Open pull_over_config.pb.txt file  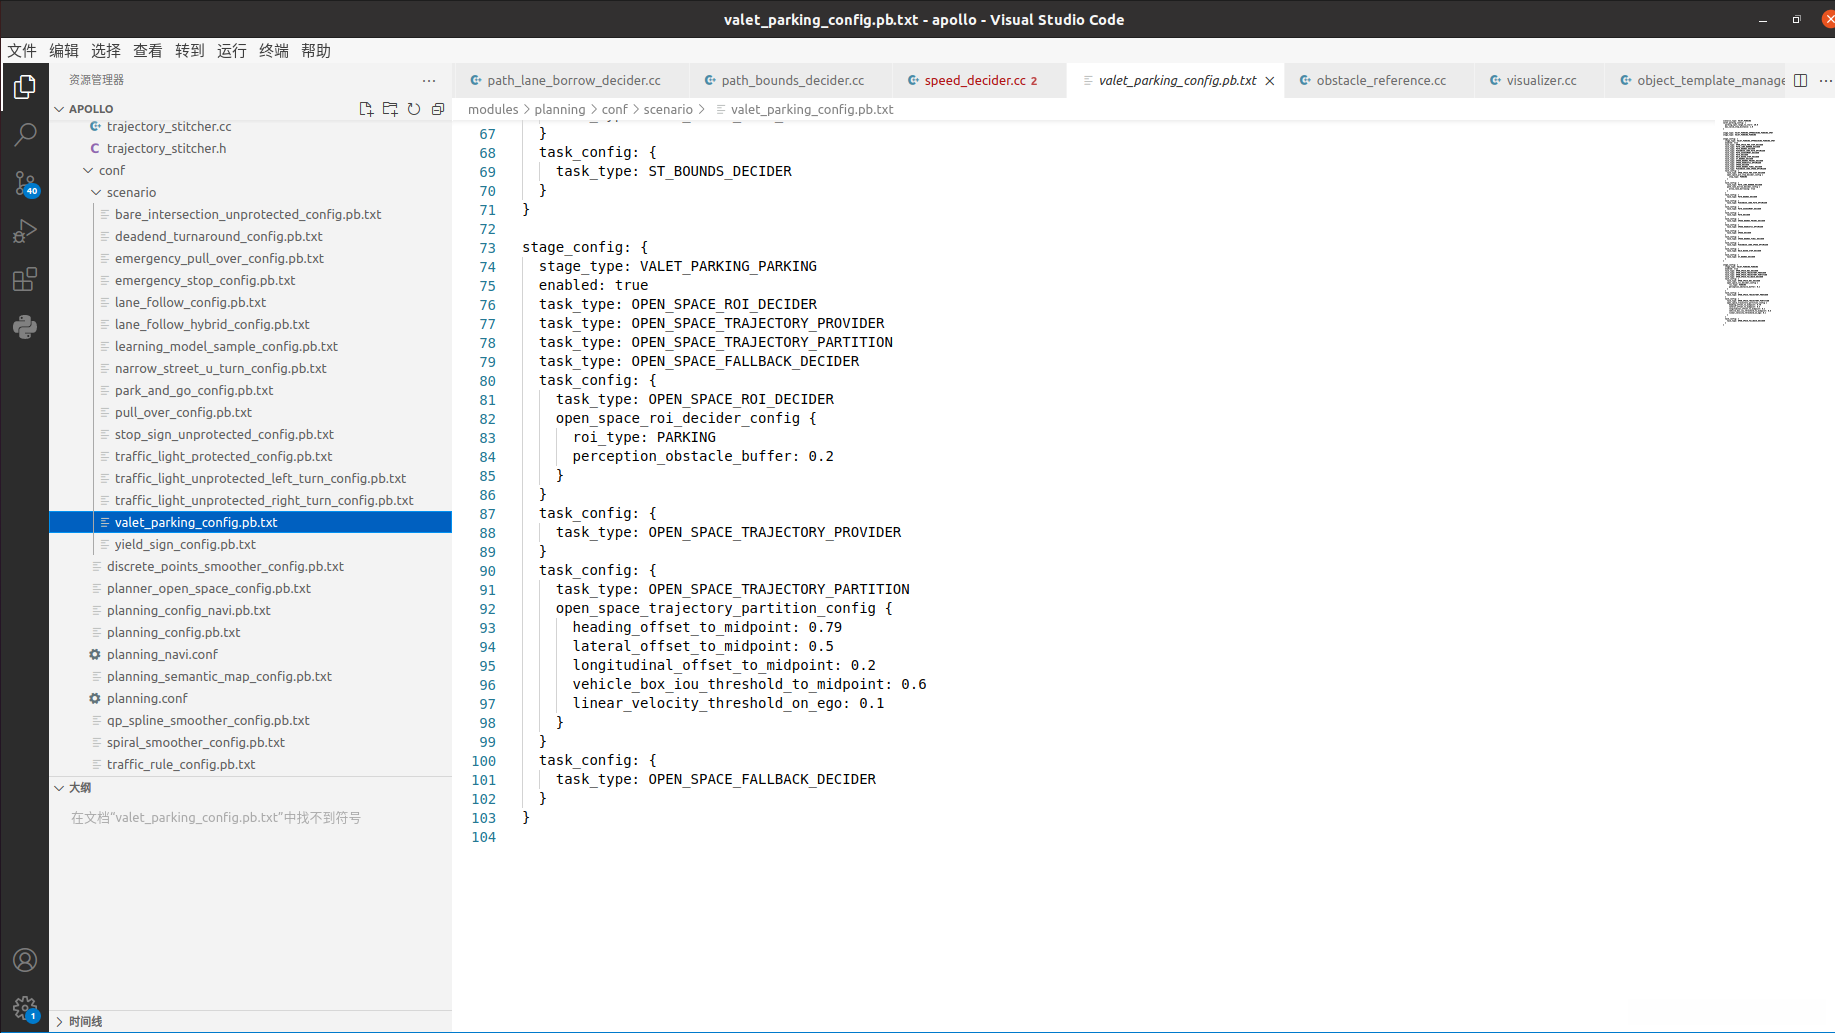coord(183,412)
